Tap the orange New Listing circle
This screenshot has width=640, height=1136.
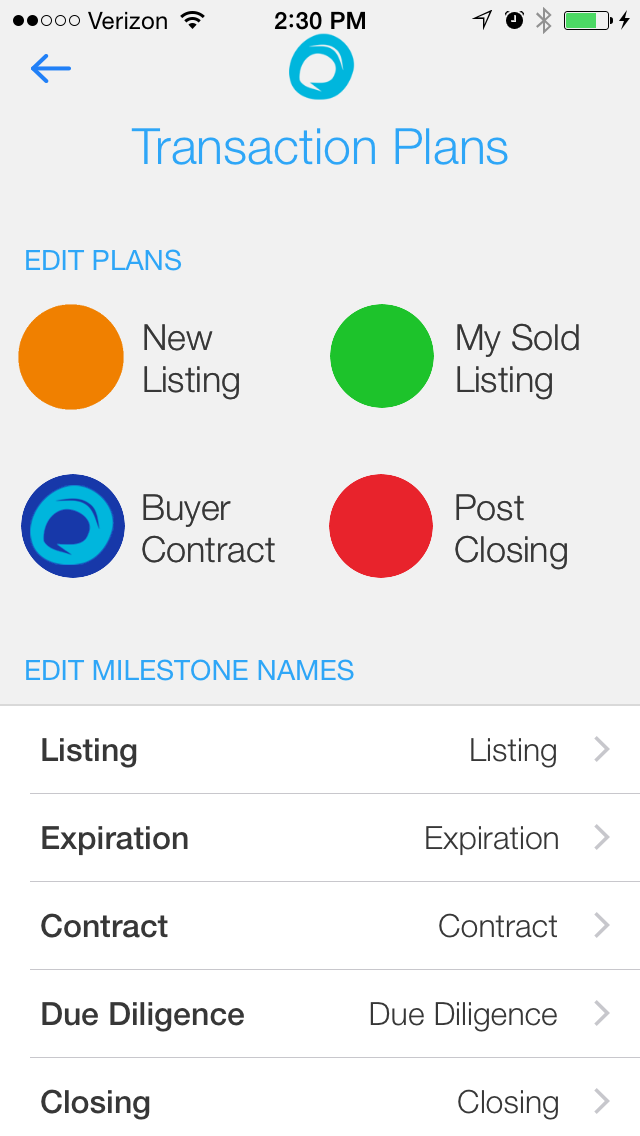(71, 357)
